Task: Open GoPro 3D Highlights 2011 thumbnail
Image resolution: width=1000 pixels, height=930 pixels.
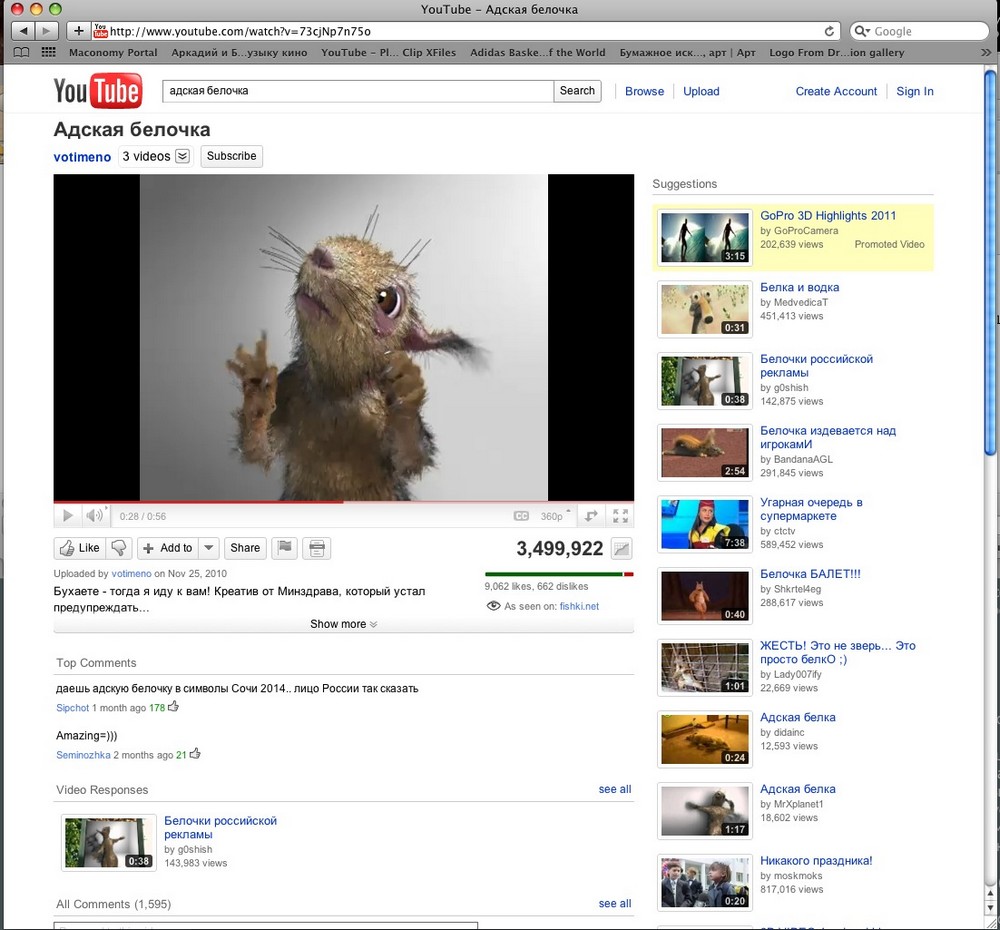Action: tap(705, 237)
